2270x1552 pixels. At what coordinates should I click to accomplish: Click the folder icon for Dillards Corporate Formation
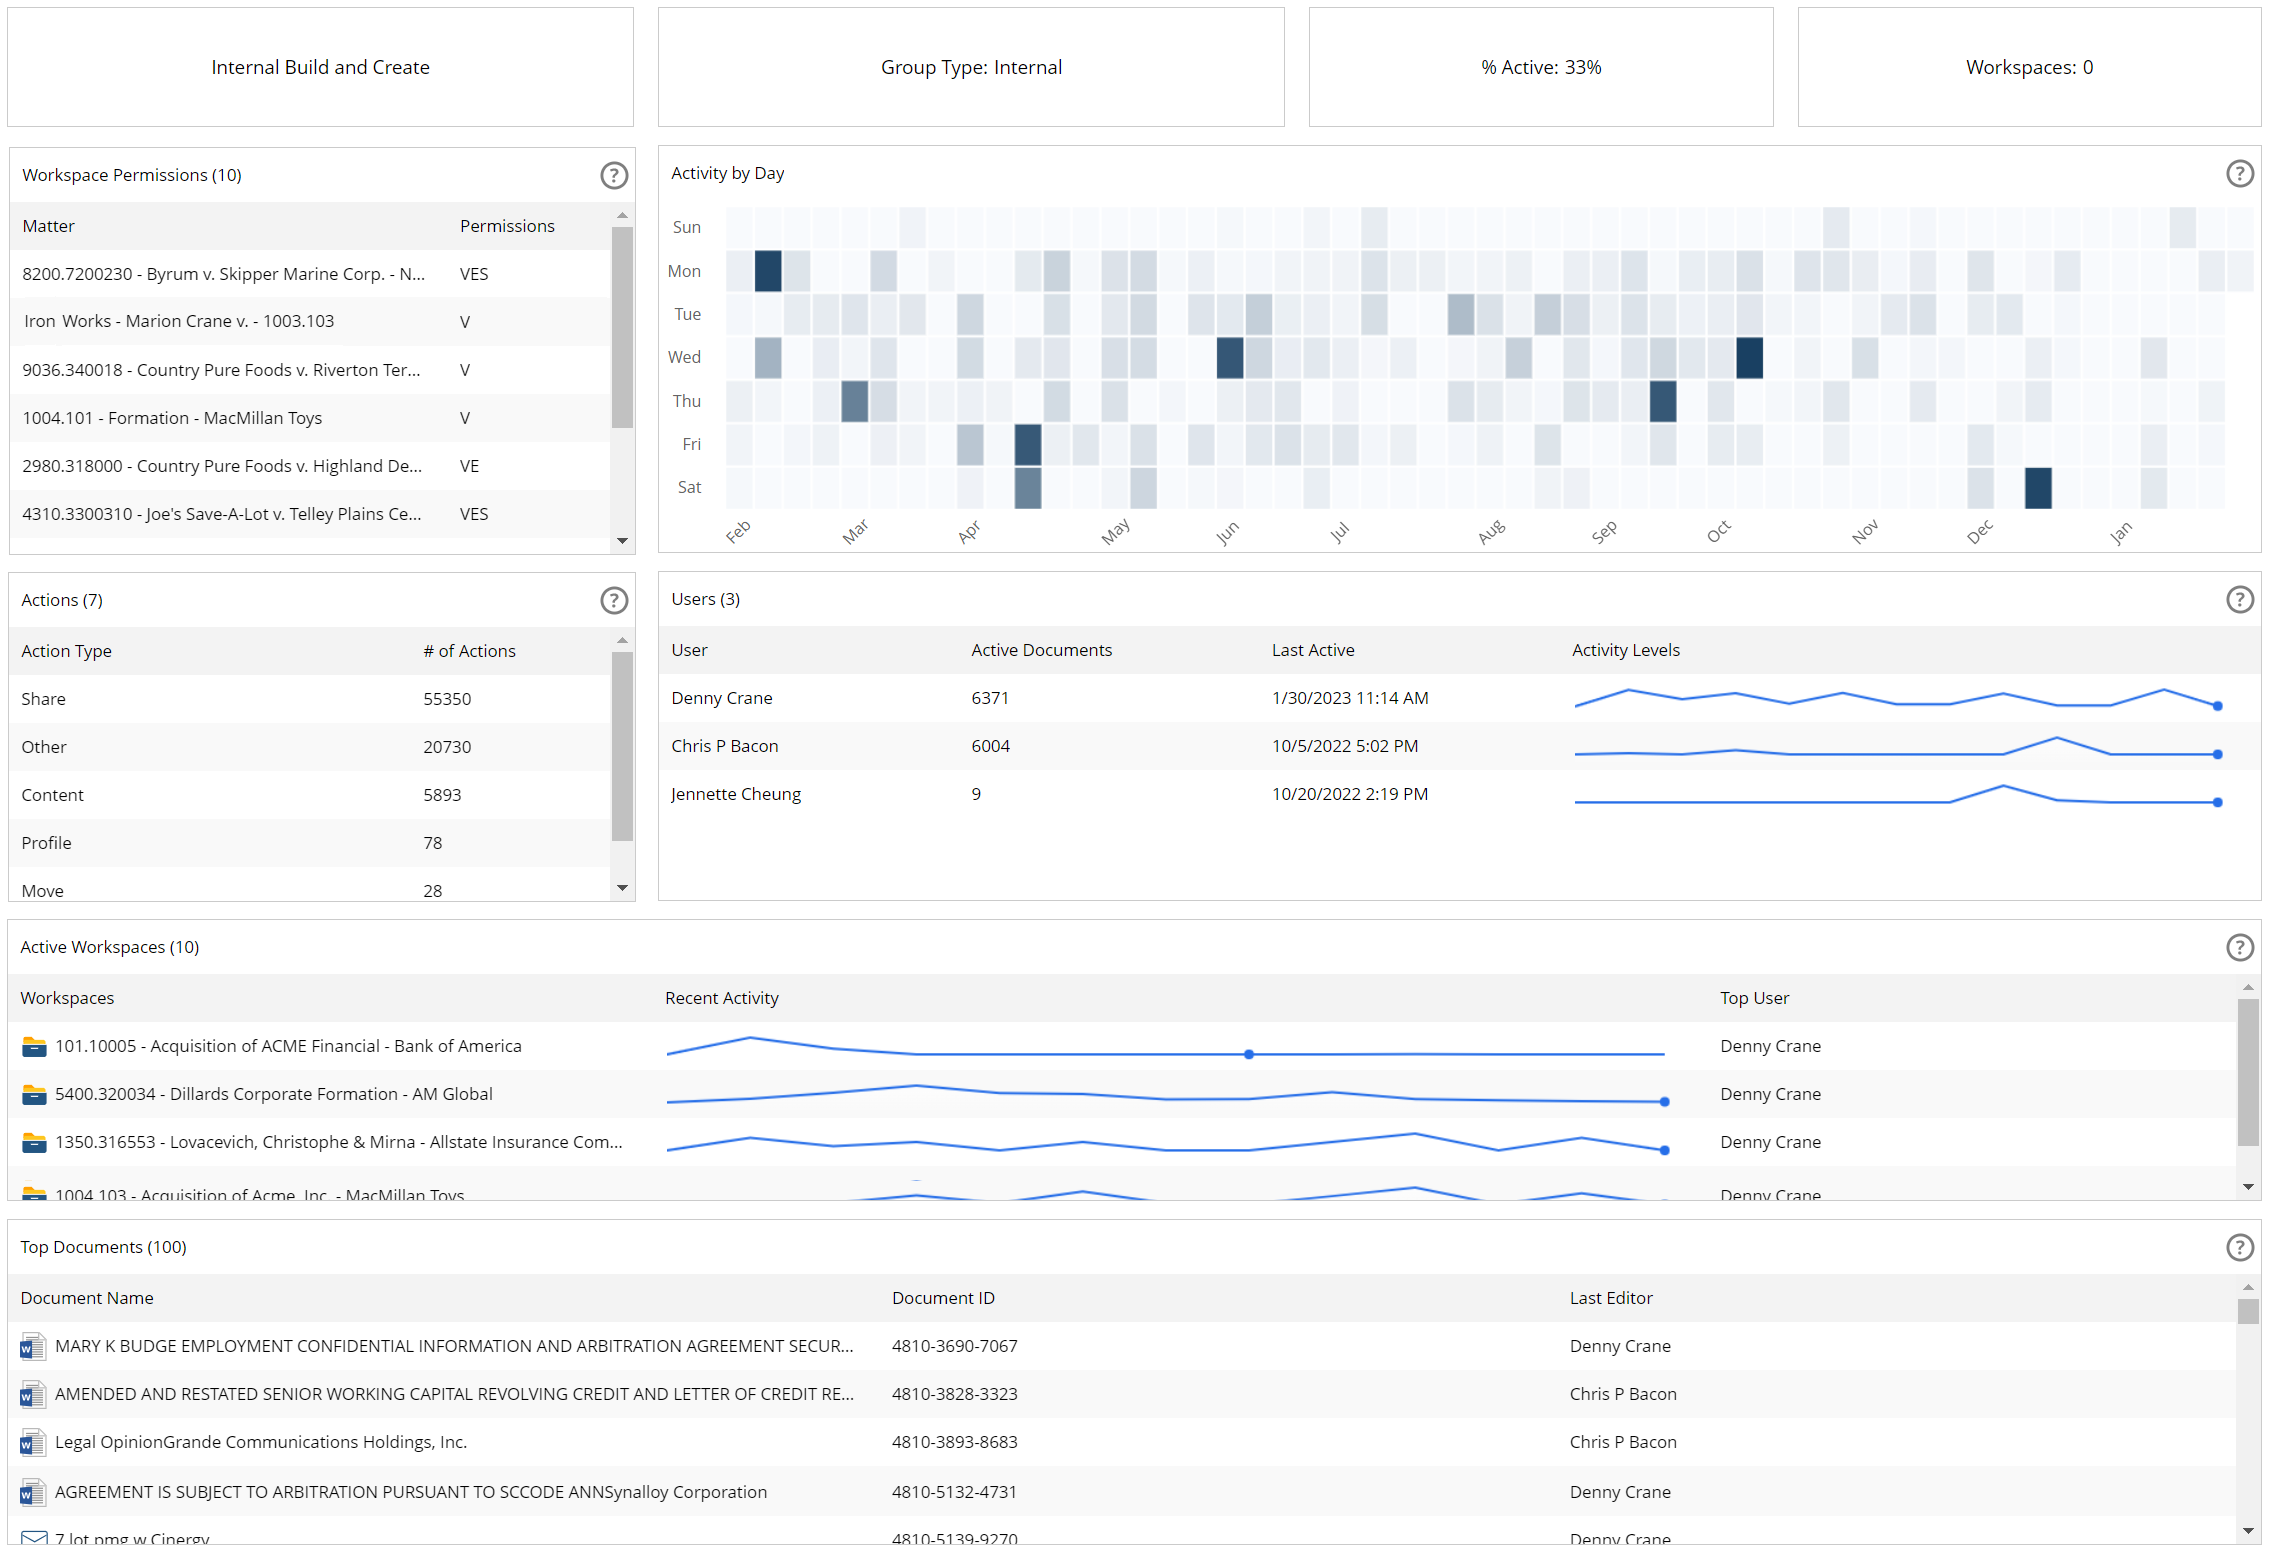pyautogui.click(x=33, y=1094)
